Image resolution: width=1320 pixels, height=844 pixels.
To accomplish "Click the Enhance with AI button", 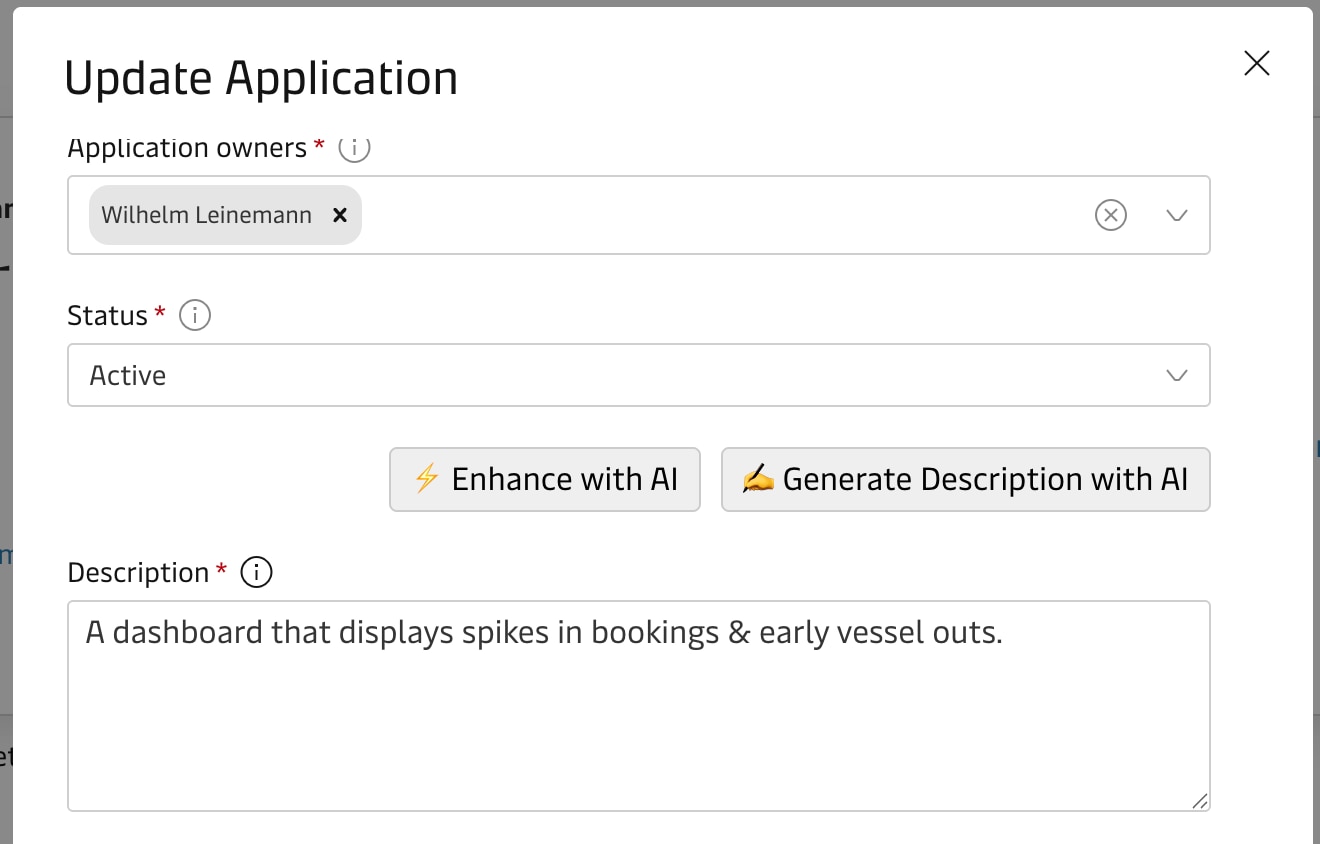I will [545, 480].
